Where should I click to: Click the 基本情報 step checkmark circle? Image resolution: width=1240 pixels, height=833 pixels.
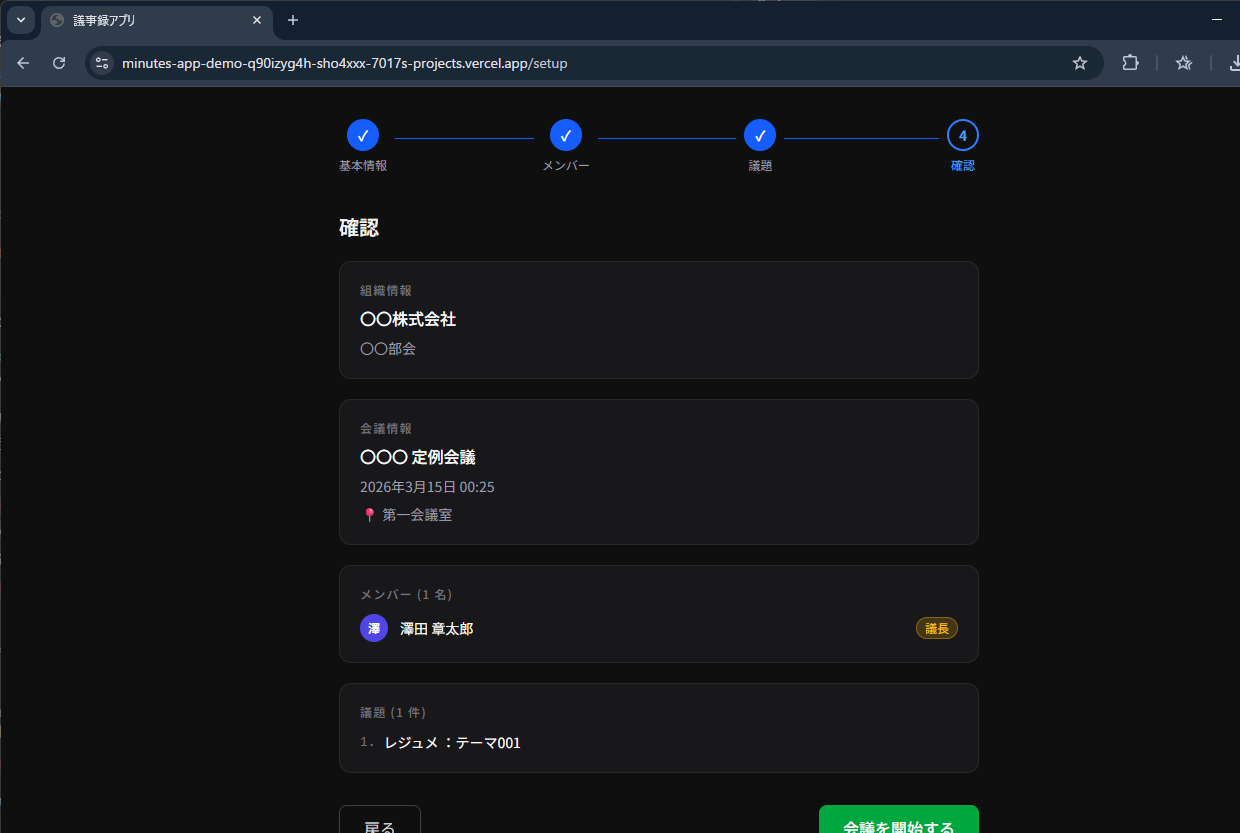pos(363,135)
